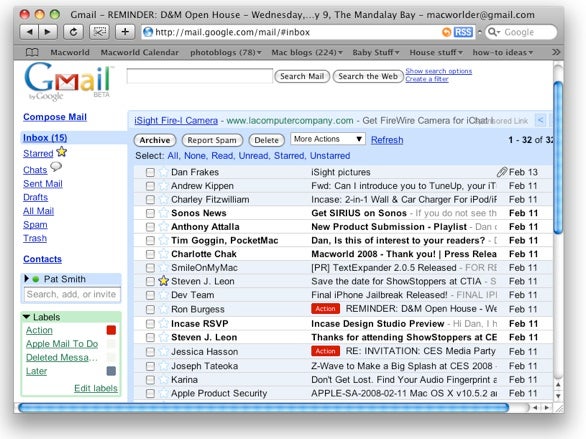
Task: Open the House stuff bookmark folder
Action: 436,52
